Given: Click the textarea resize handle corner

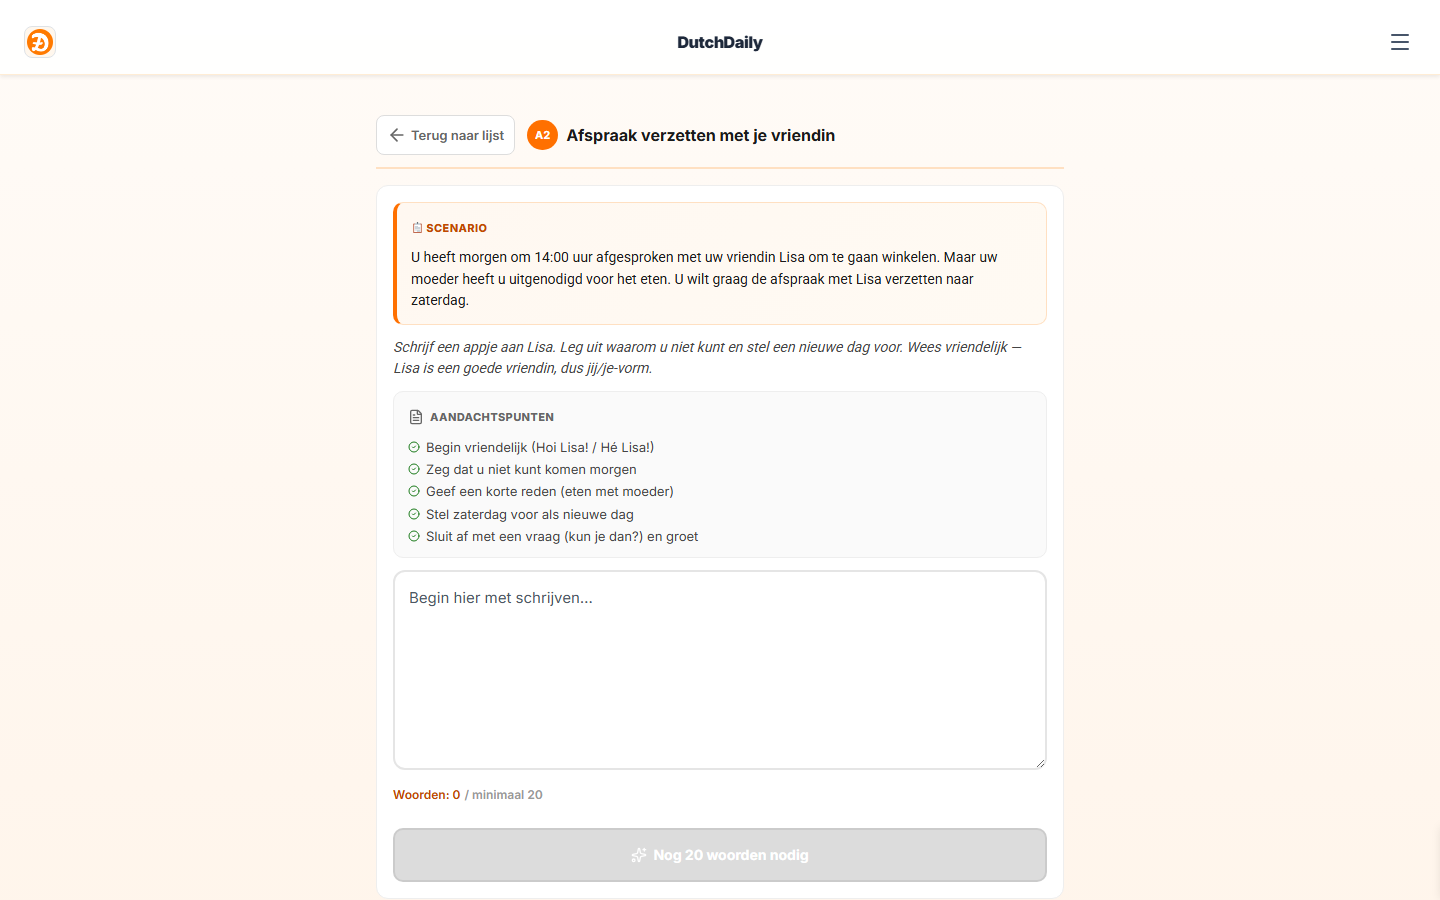Looking at the screenshot, I should (x=1040, y=763).
